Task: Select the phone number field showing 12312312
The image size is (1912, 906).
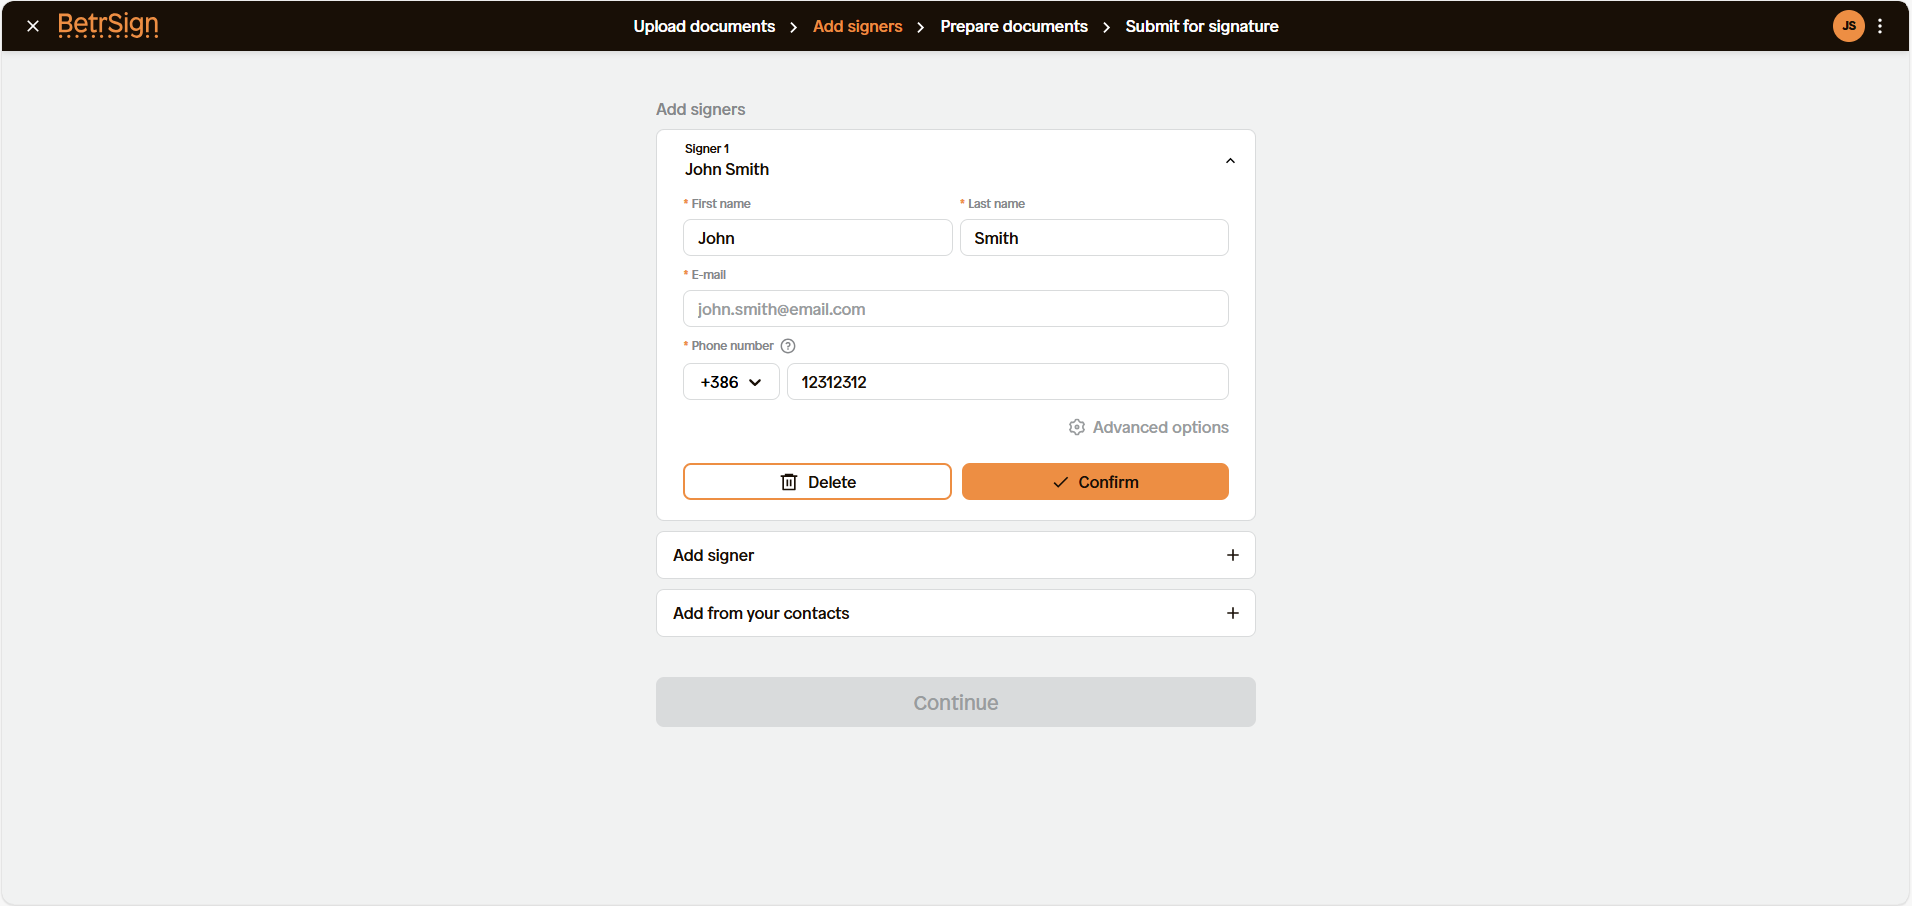Action: 1008,382
